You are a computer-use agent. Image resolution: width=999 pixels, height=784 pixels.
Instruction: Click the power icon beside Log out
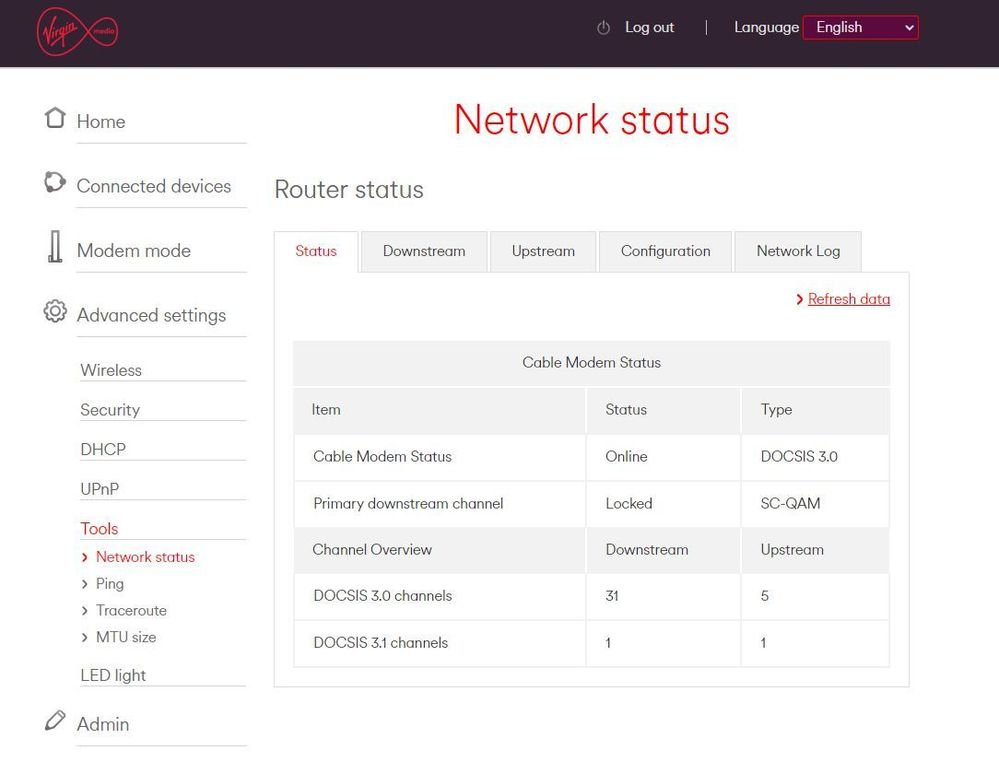tap(603, 28)
